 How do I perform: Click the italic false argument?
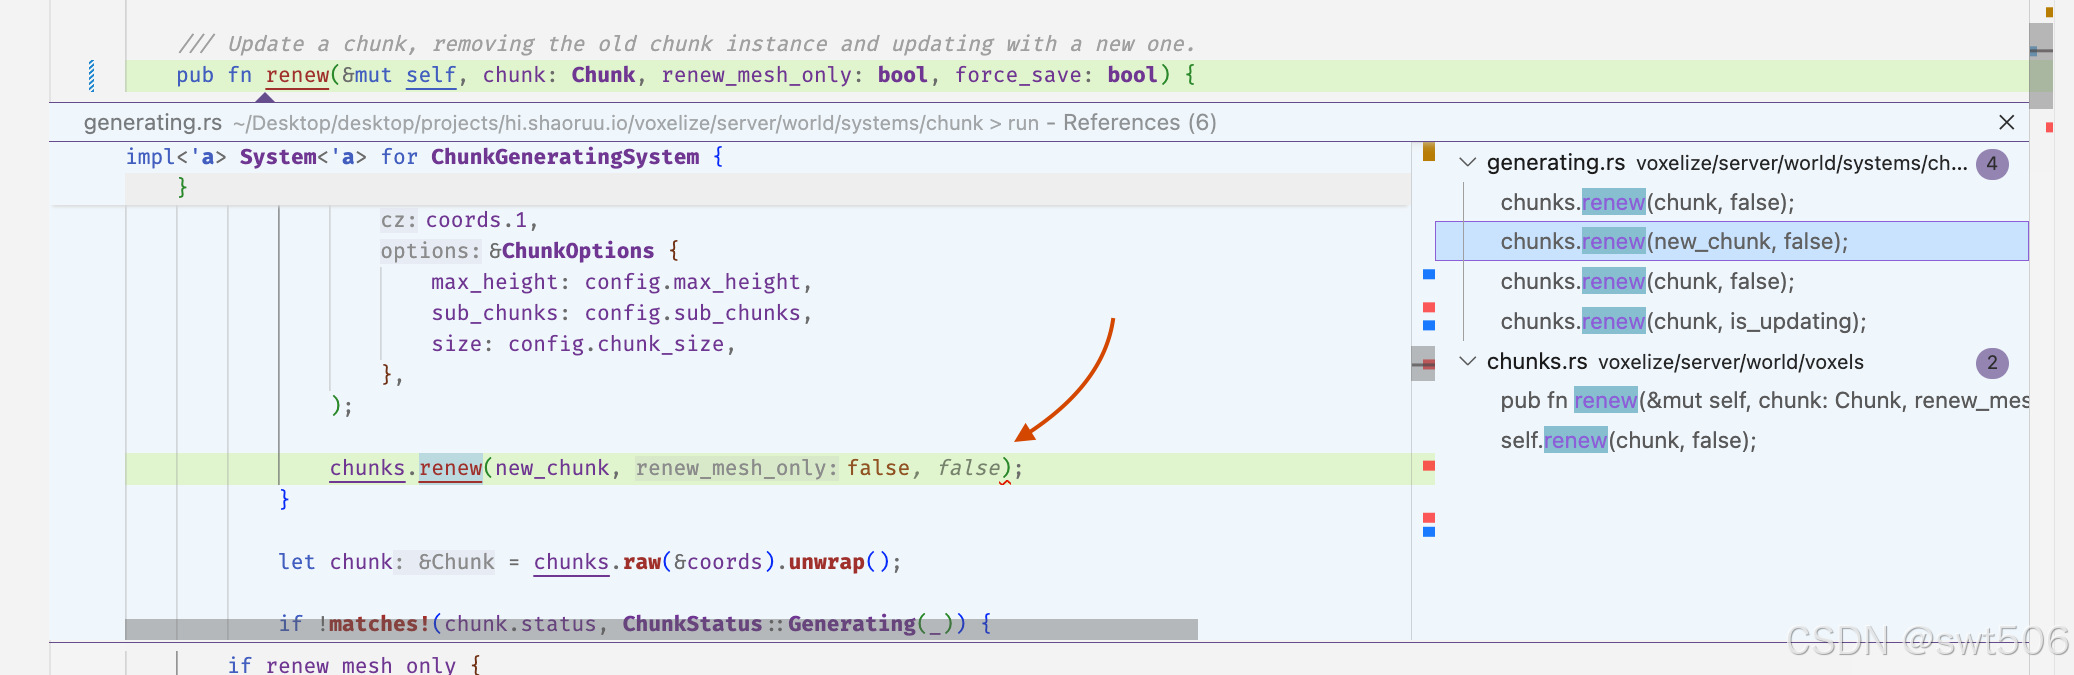tap(969, 468)
